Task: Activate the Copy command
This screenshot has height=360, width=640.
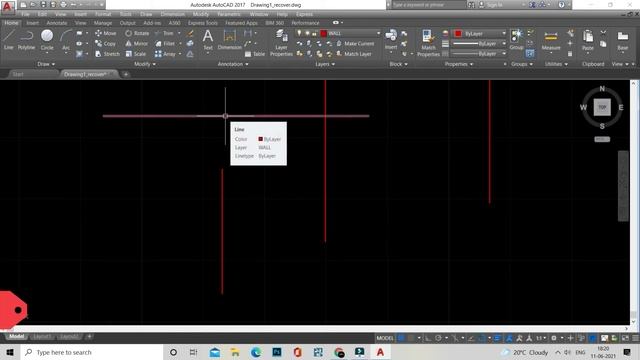Action: [105, 43]
